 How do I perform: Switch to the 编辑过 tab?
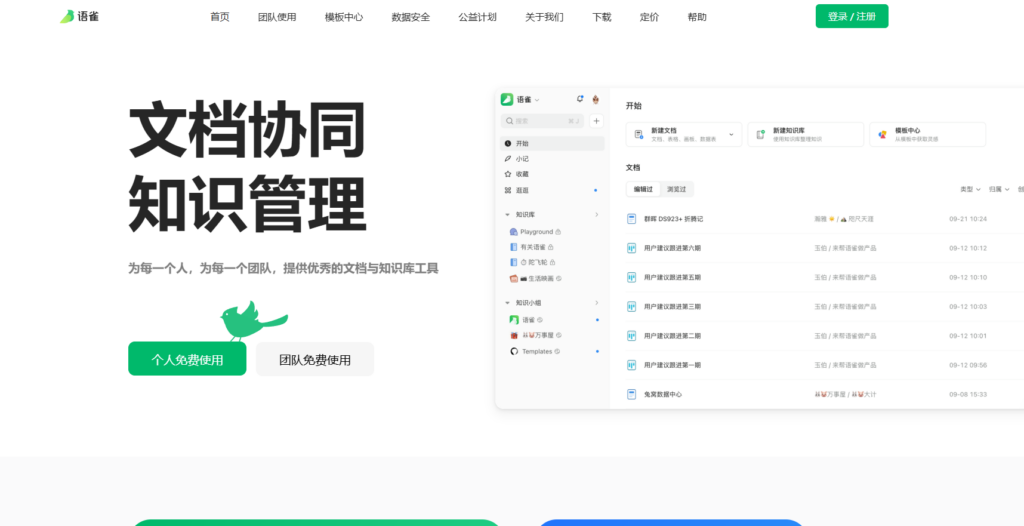click(643, 189)
